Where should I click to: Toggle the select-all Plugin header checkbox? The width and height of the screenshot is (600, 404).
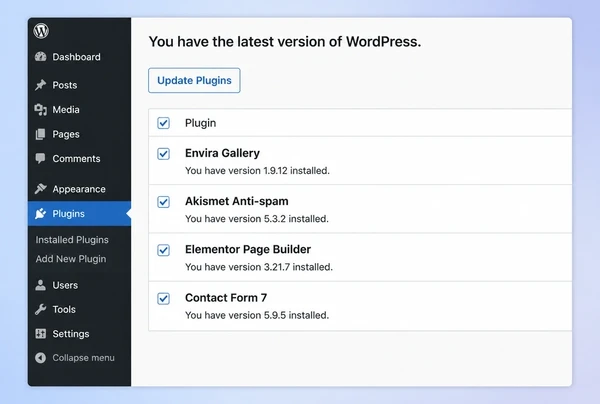point(163,123)
